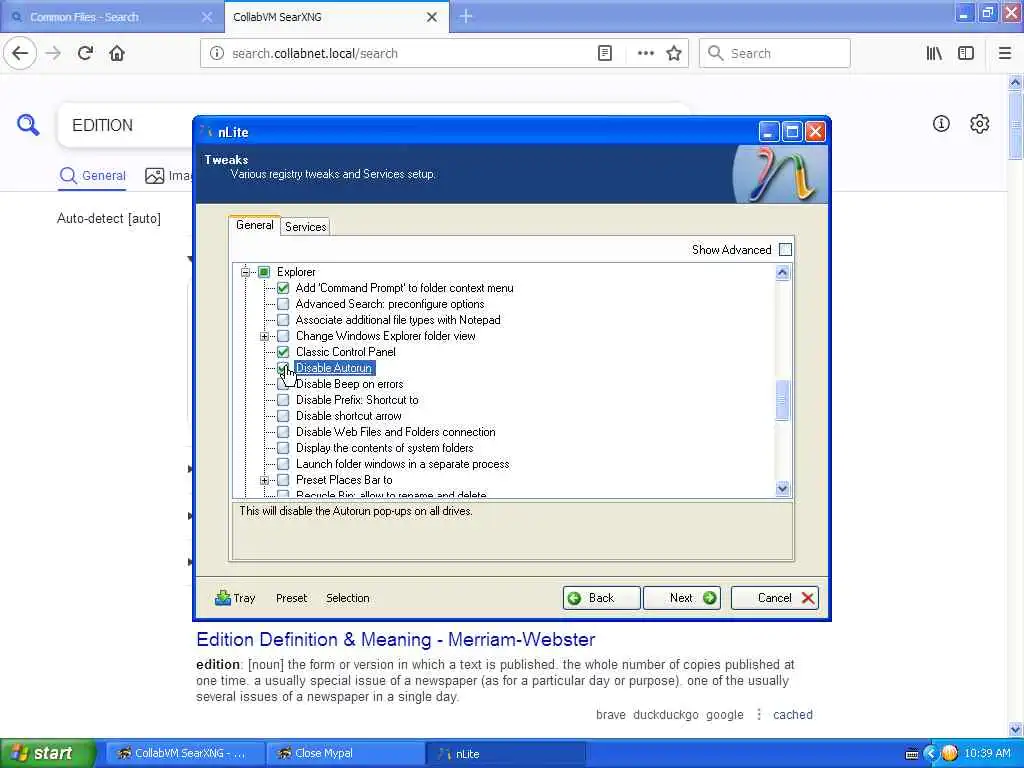Uncheck Classic Control Panel
Viewport: 1024px width, 768px height.
[x=283, y=352]
